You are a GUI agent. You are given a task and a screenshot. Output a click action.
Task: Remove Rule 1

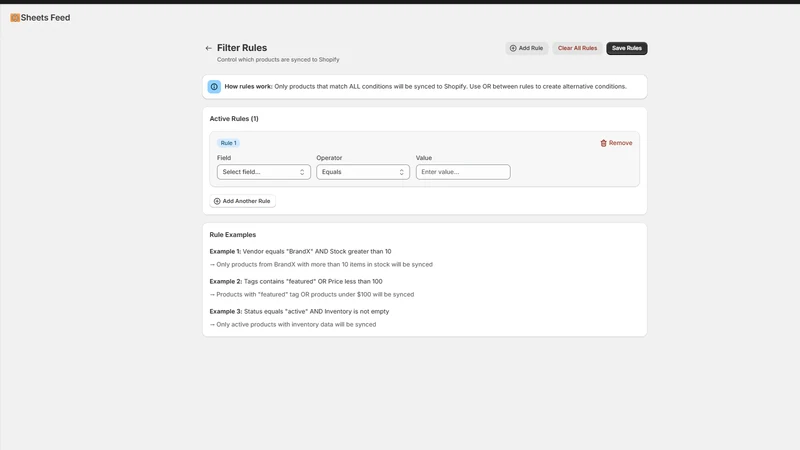[x=616, y=143]
